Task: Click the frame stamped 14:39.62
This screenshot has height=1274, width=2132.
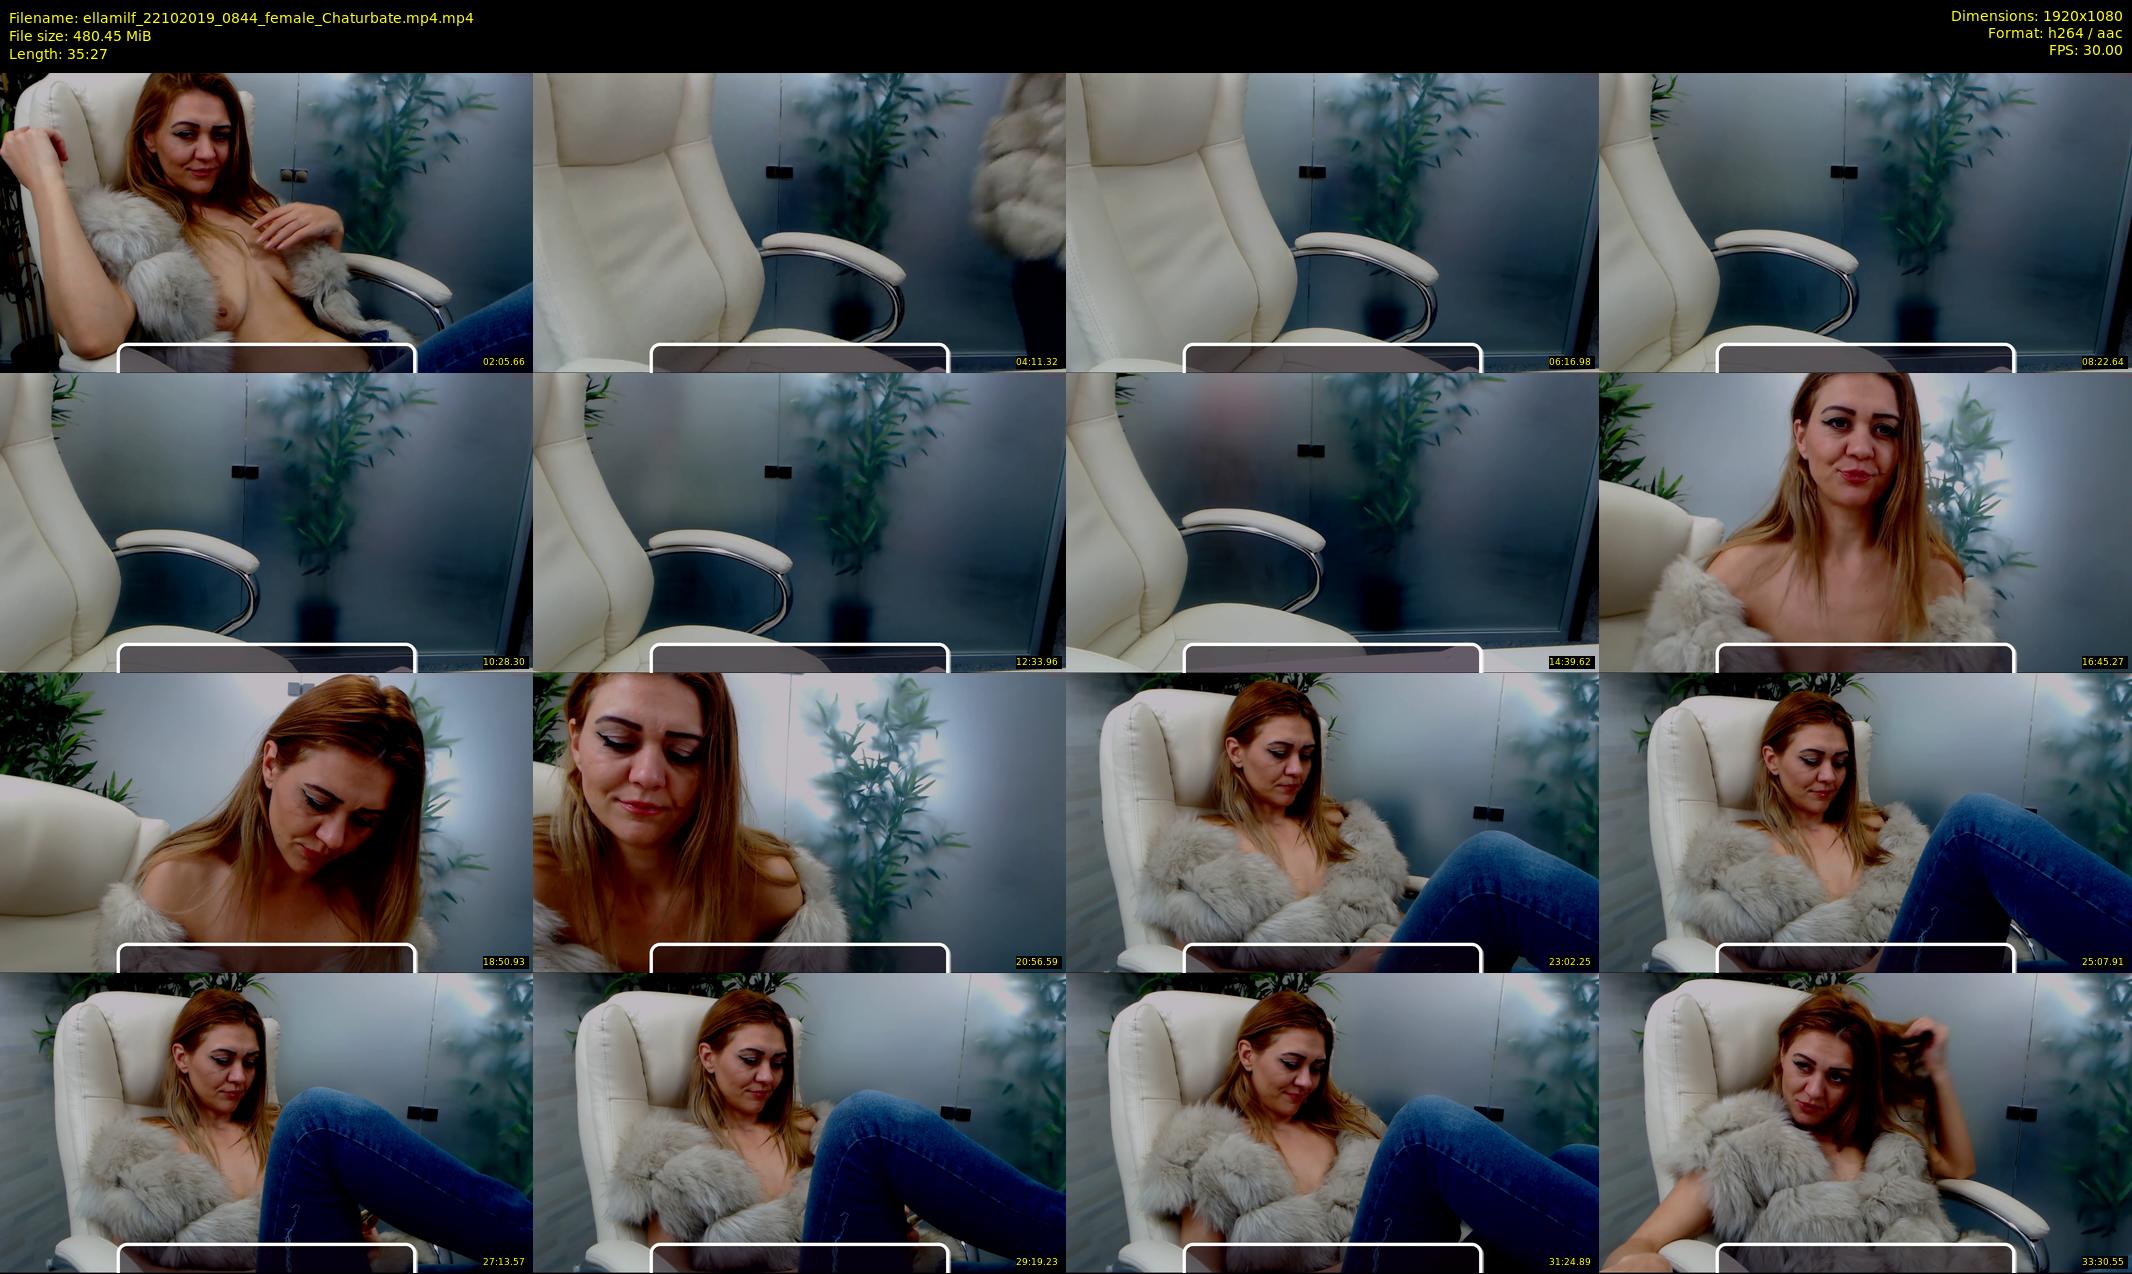Action: (1332, 522)
